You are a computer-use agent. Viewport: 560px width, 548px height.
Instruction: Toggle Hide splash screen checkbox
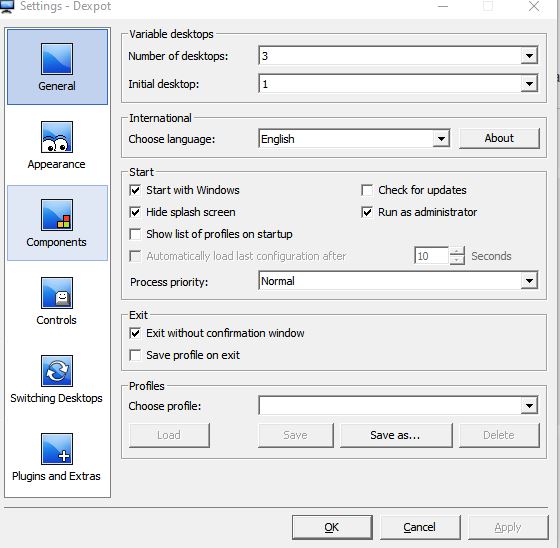pos(135,212)
